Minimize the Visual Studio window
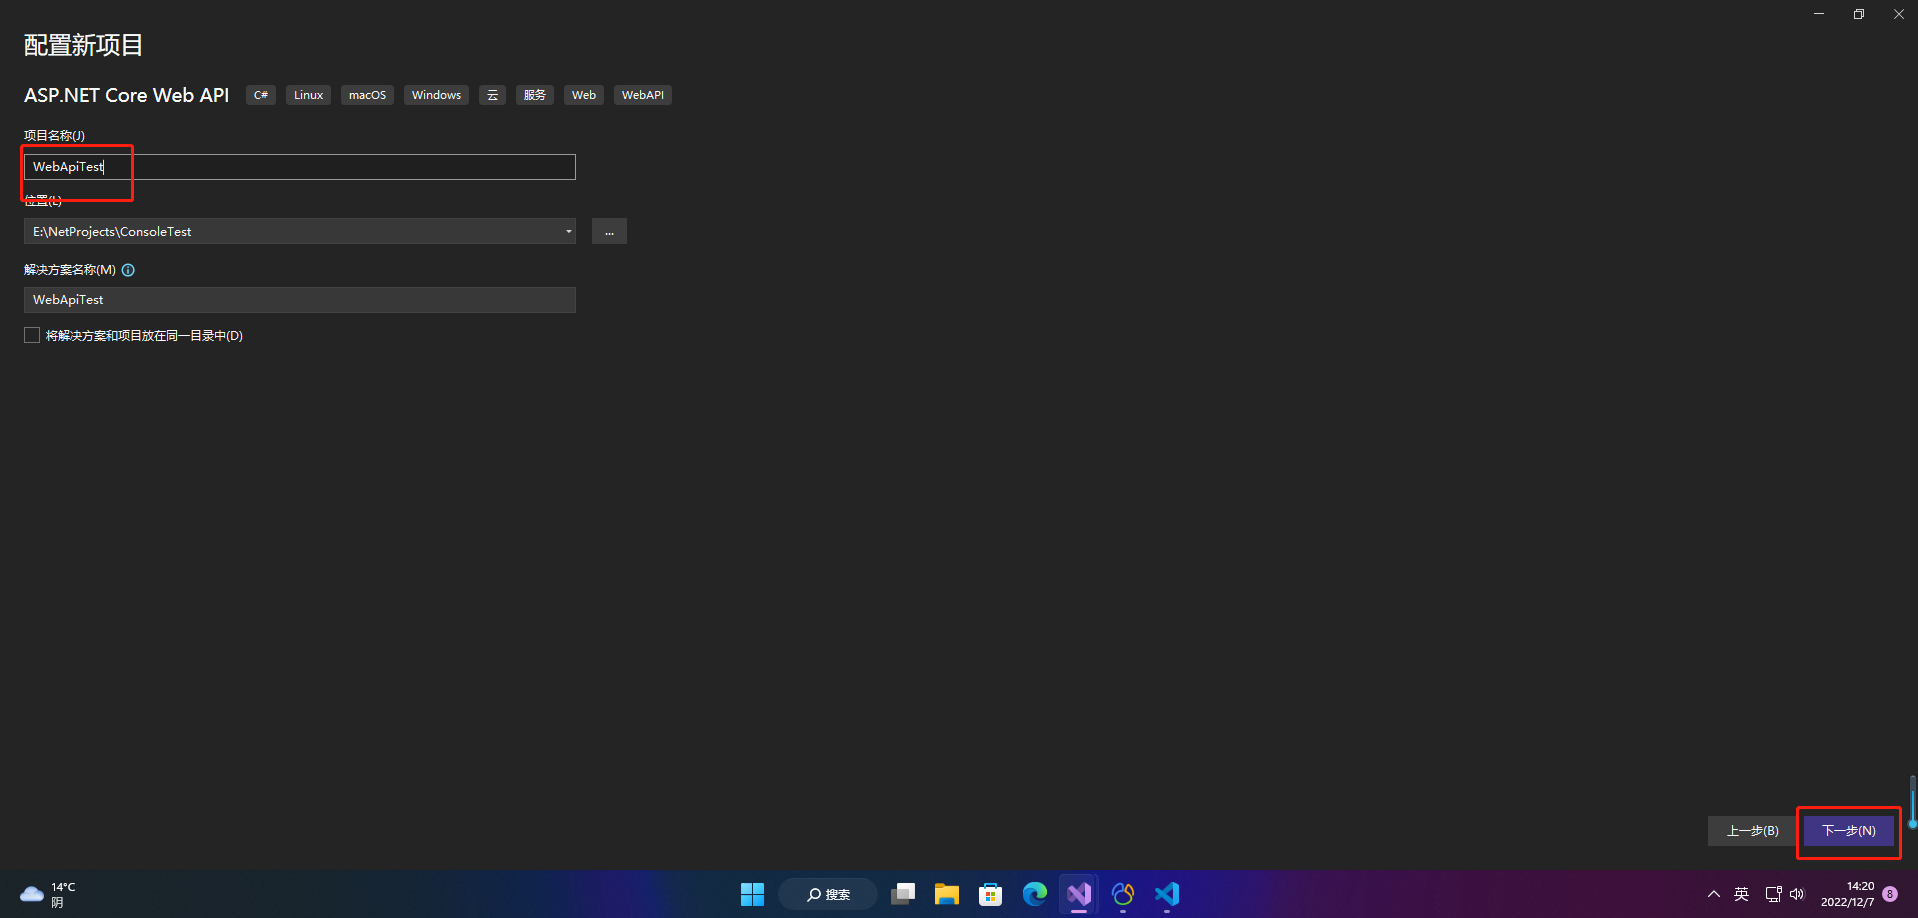The width and height of the screenshot is (1918, 918). click(x=1819, y=14)
